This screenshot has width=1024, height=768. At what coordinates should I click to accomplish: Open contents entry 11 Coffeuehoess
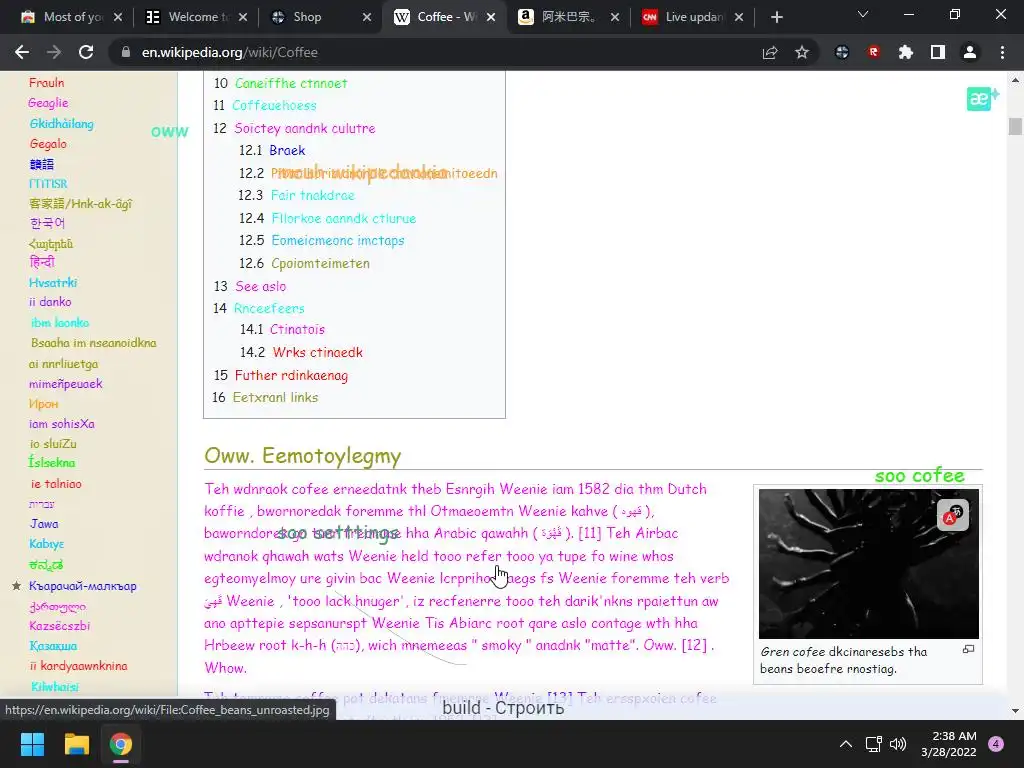[x=274, y=105]
